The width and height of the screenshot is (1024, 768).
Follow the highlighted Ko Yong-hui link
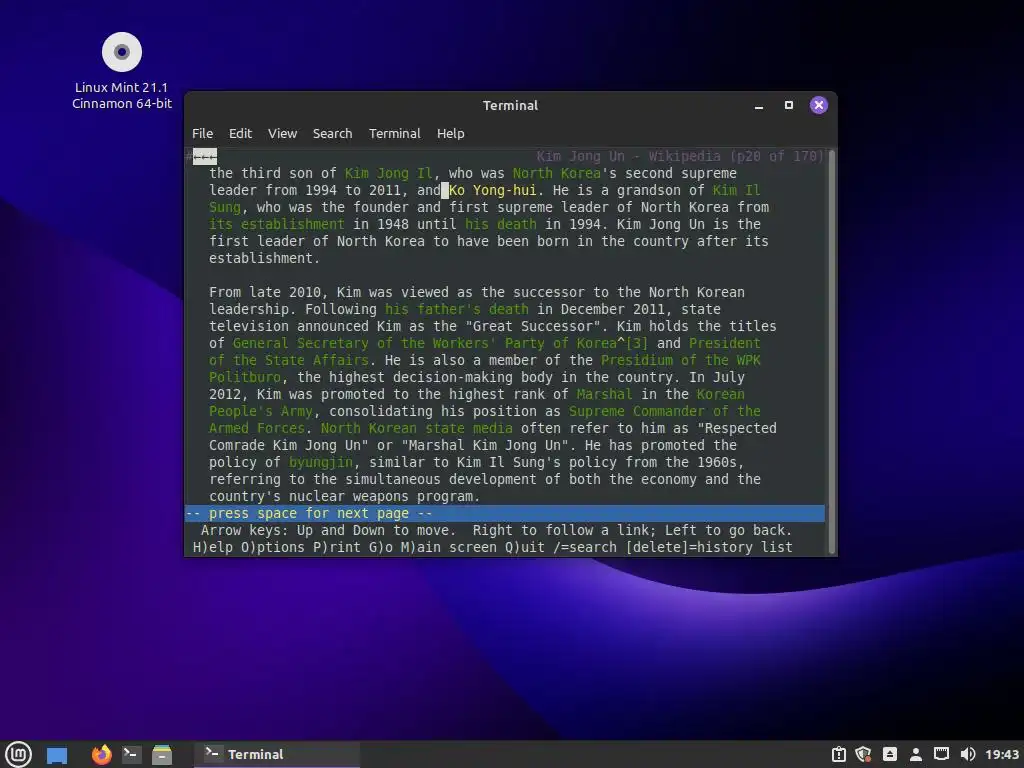click(492, 190)
